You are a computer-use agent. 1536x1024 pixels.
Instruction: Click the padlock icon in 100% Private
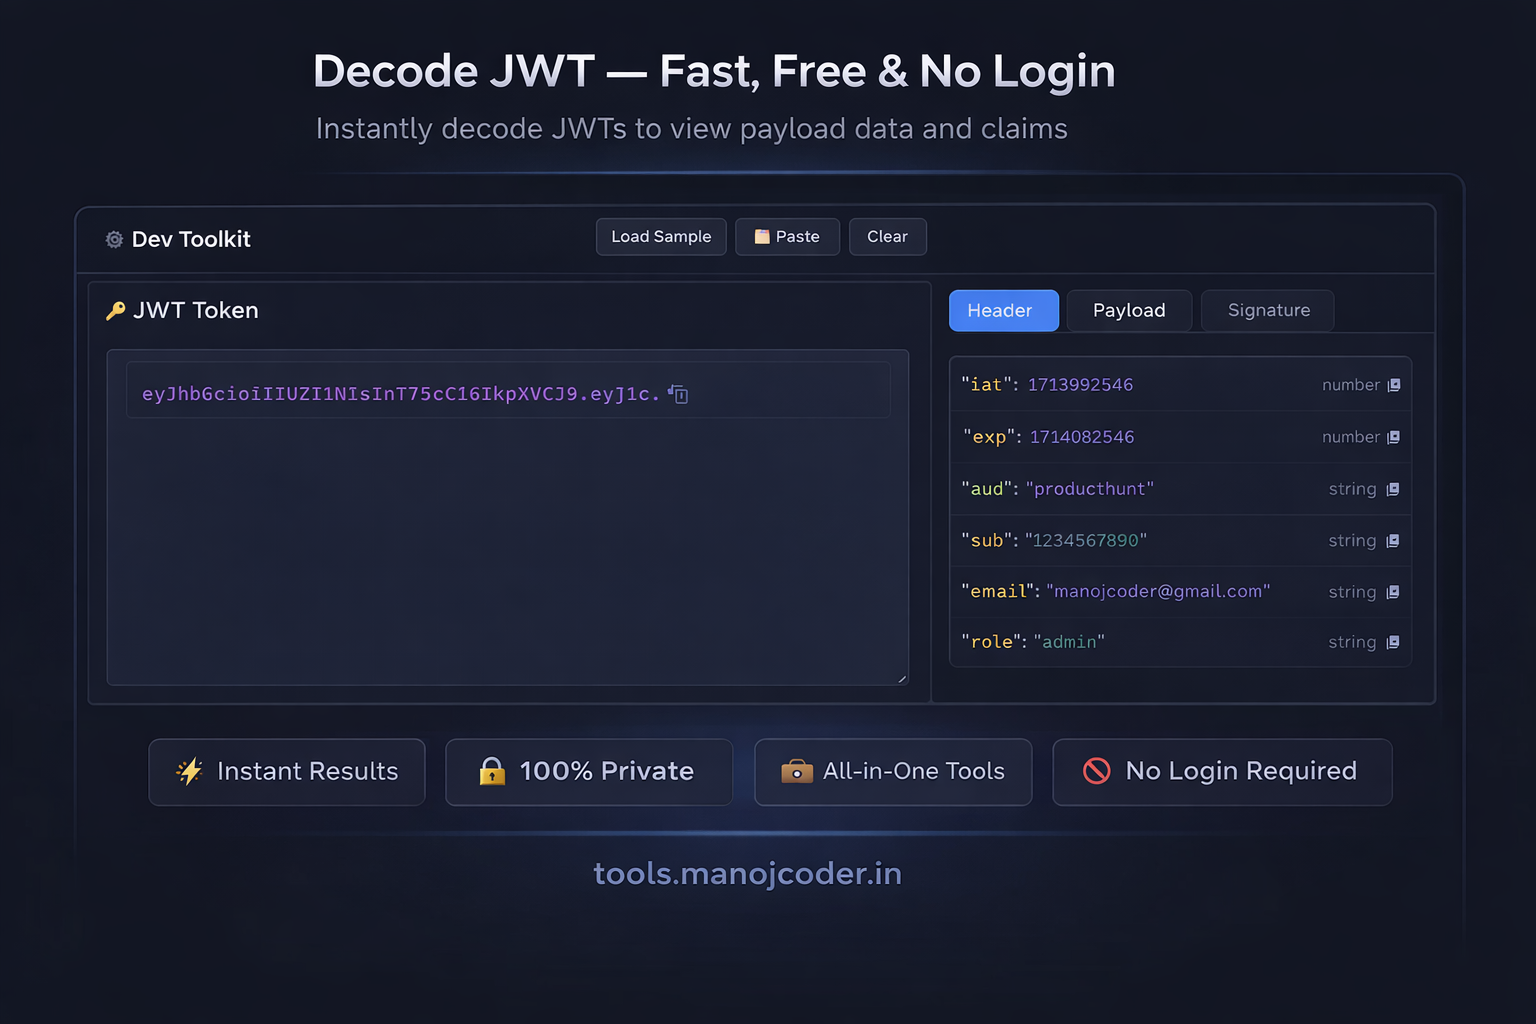(x=491, y=771)
